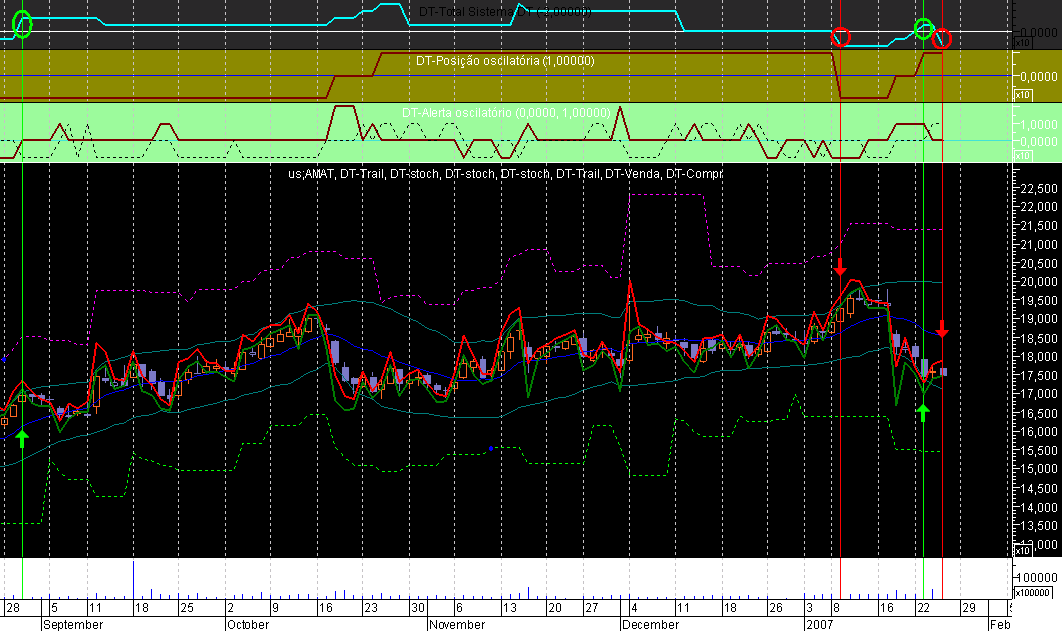Select the 100000 volume axis label
This screenshot has width=1062, height=631.
tap(1038, 578)
